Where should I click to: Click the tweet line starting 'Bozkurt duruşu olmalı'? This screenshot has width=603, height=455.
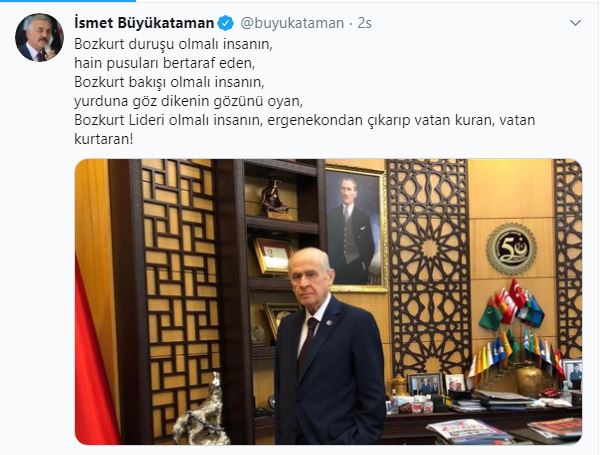[x=173, y=44]
